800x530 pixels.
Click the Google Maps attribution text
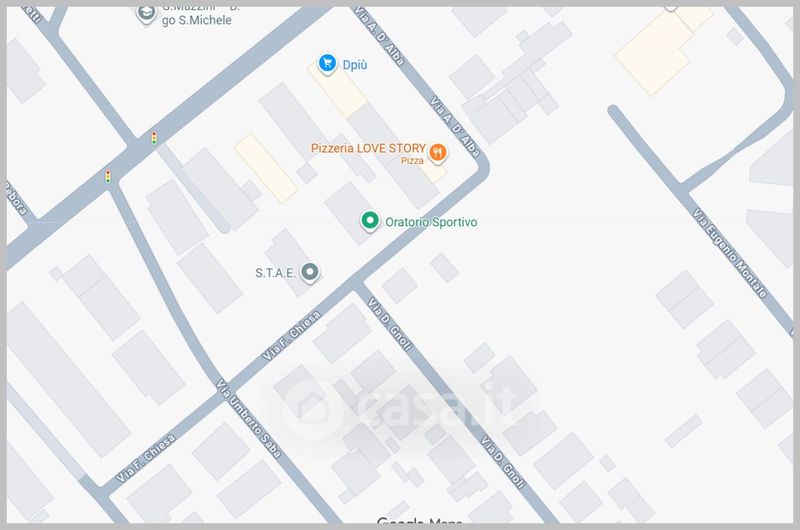[419, 520]
